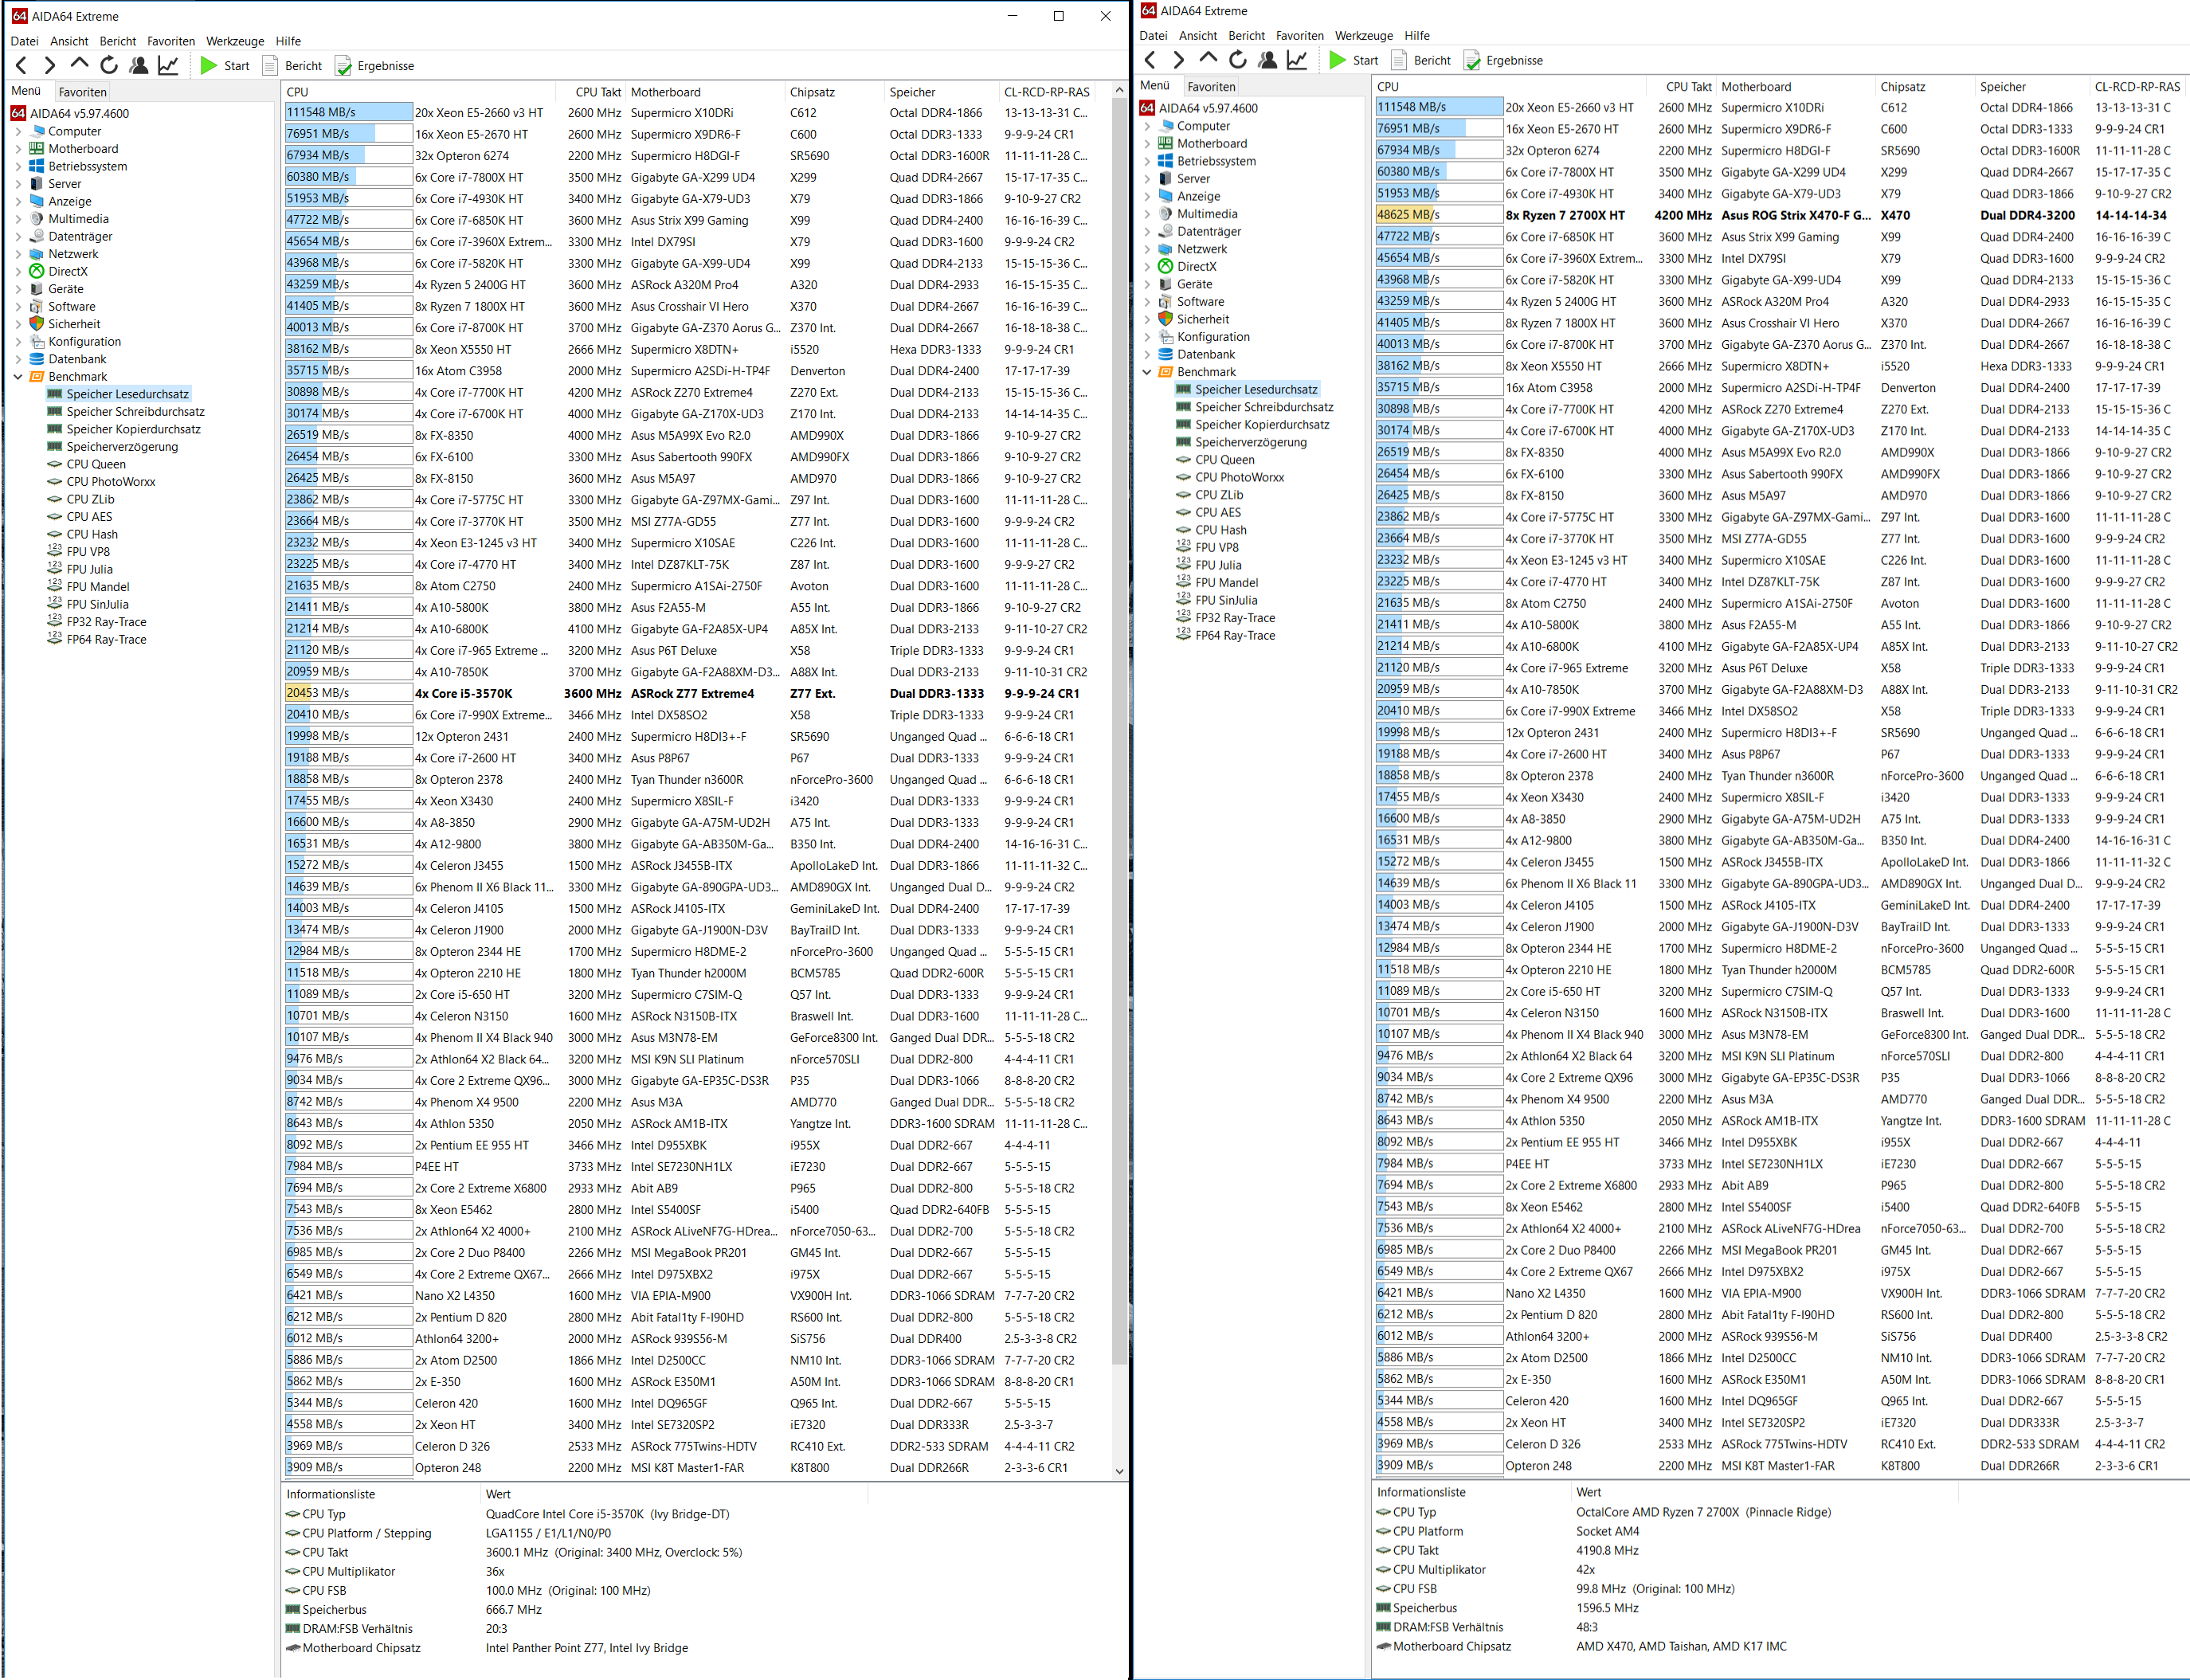Viewport: 2190px width, 1680px height.
Task: Select Speicherverzögerung benchmark in left tree
Action: click(122, 447)
